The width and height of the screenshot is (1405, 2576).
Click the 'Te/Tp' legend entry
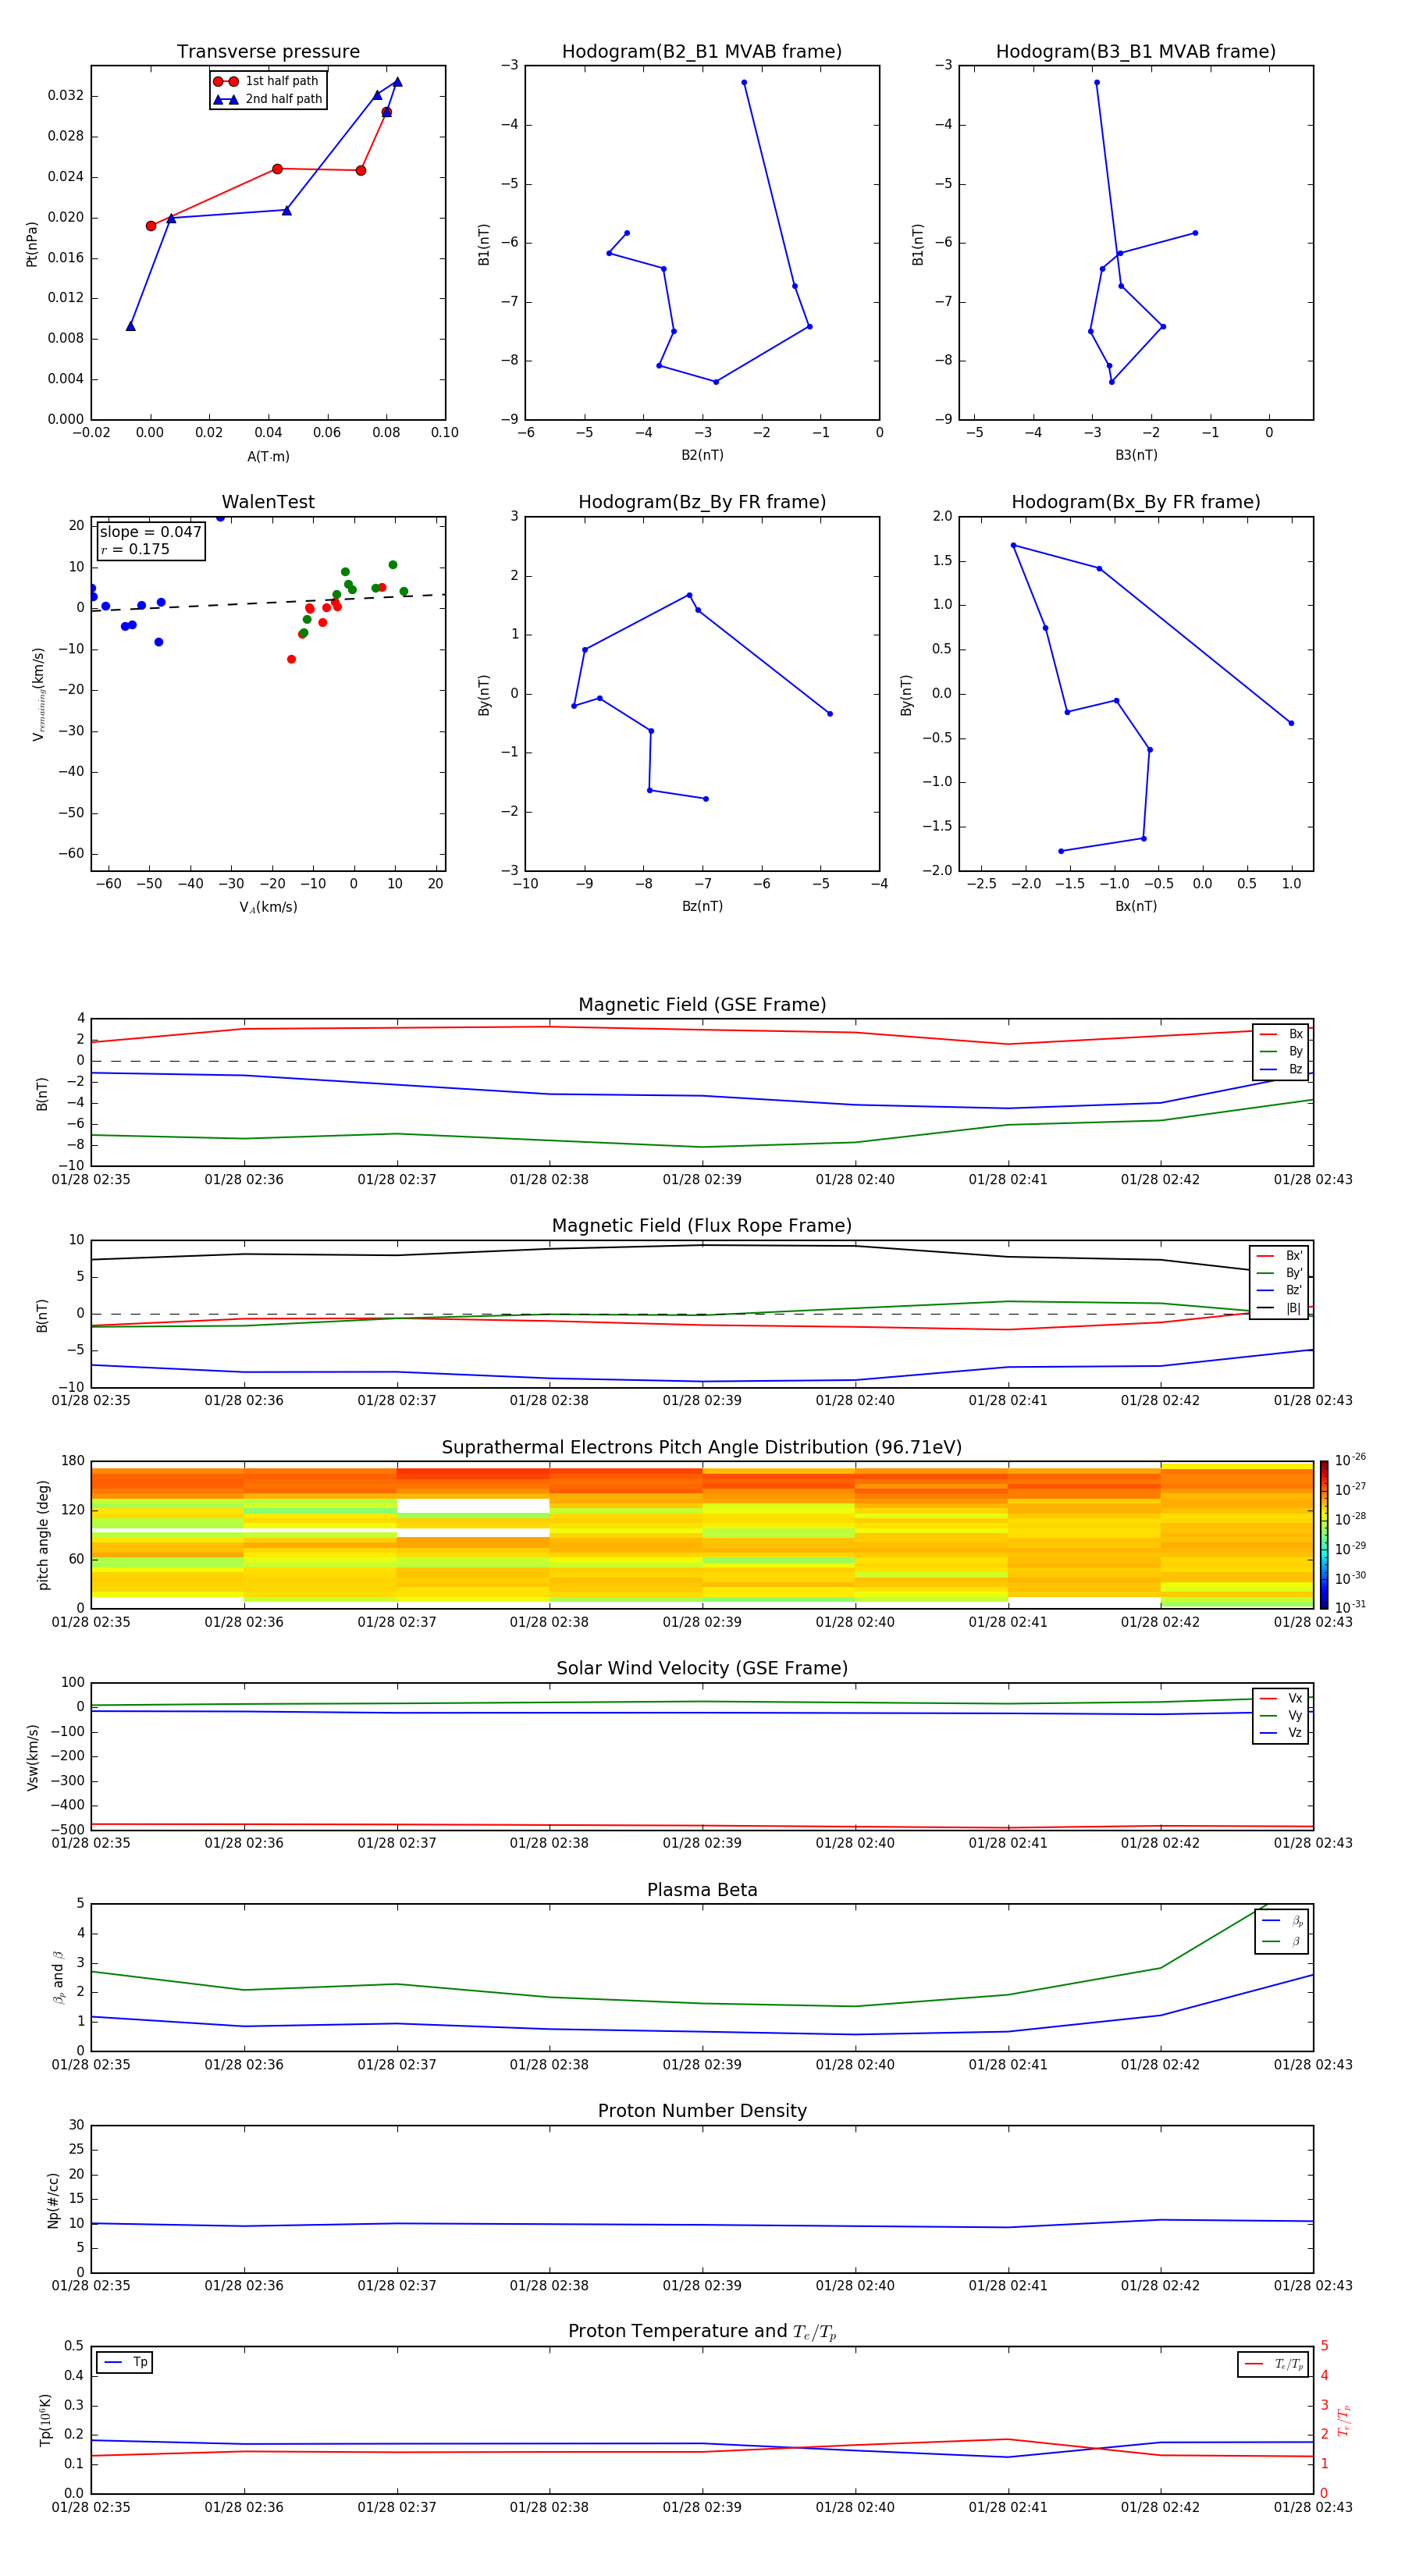[x=1273, y=2364]
